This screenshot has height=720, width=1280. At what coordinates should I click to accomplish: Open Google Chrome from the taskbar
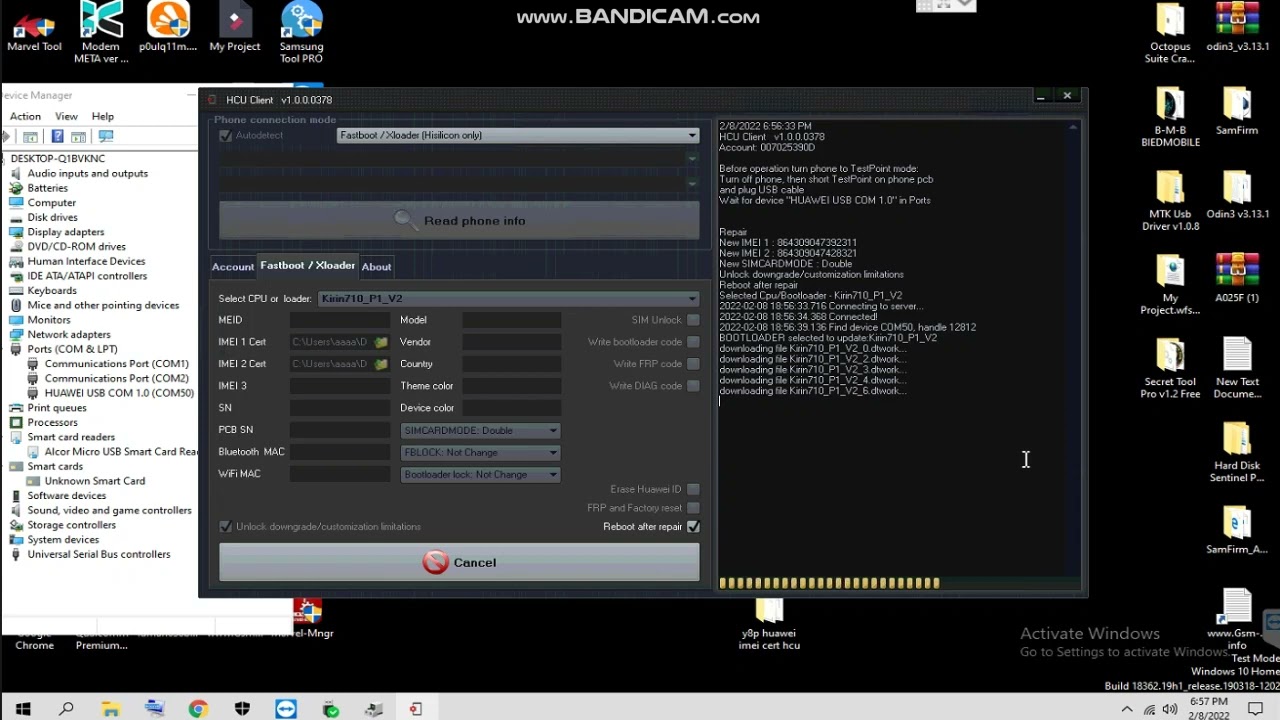198,709
